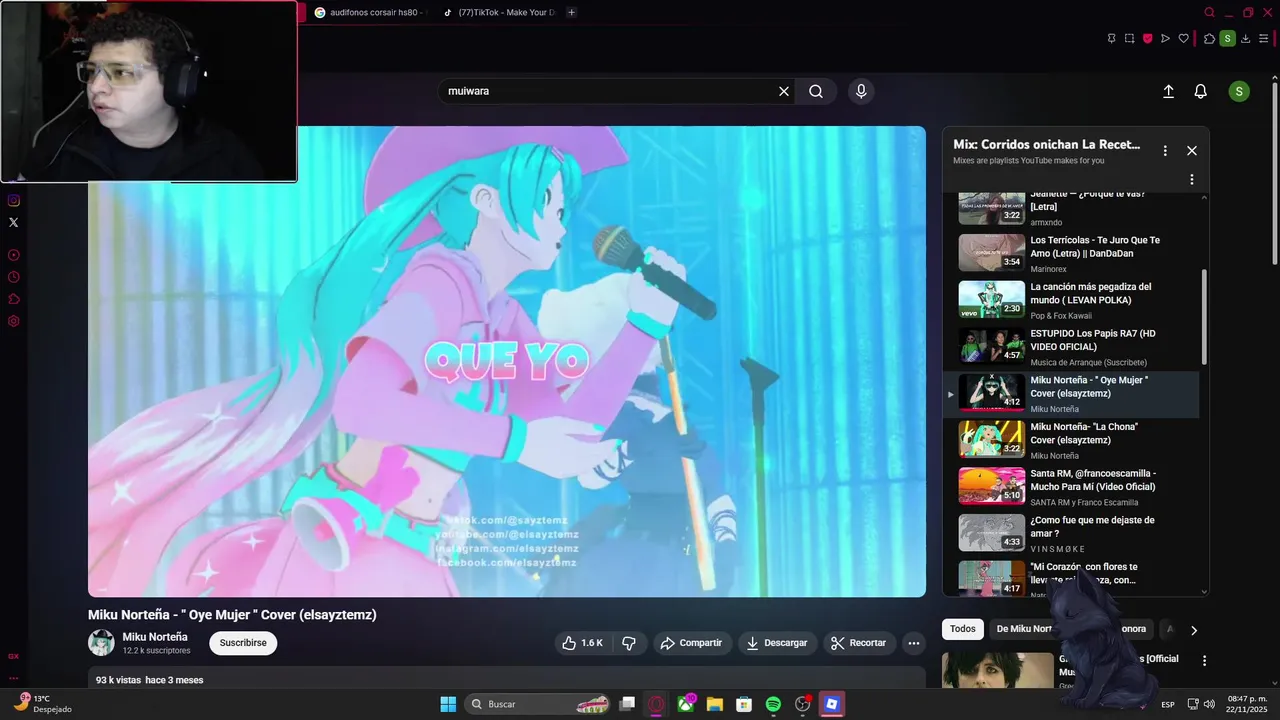Open the ad blocker shield icon

click(1147, 39)
